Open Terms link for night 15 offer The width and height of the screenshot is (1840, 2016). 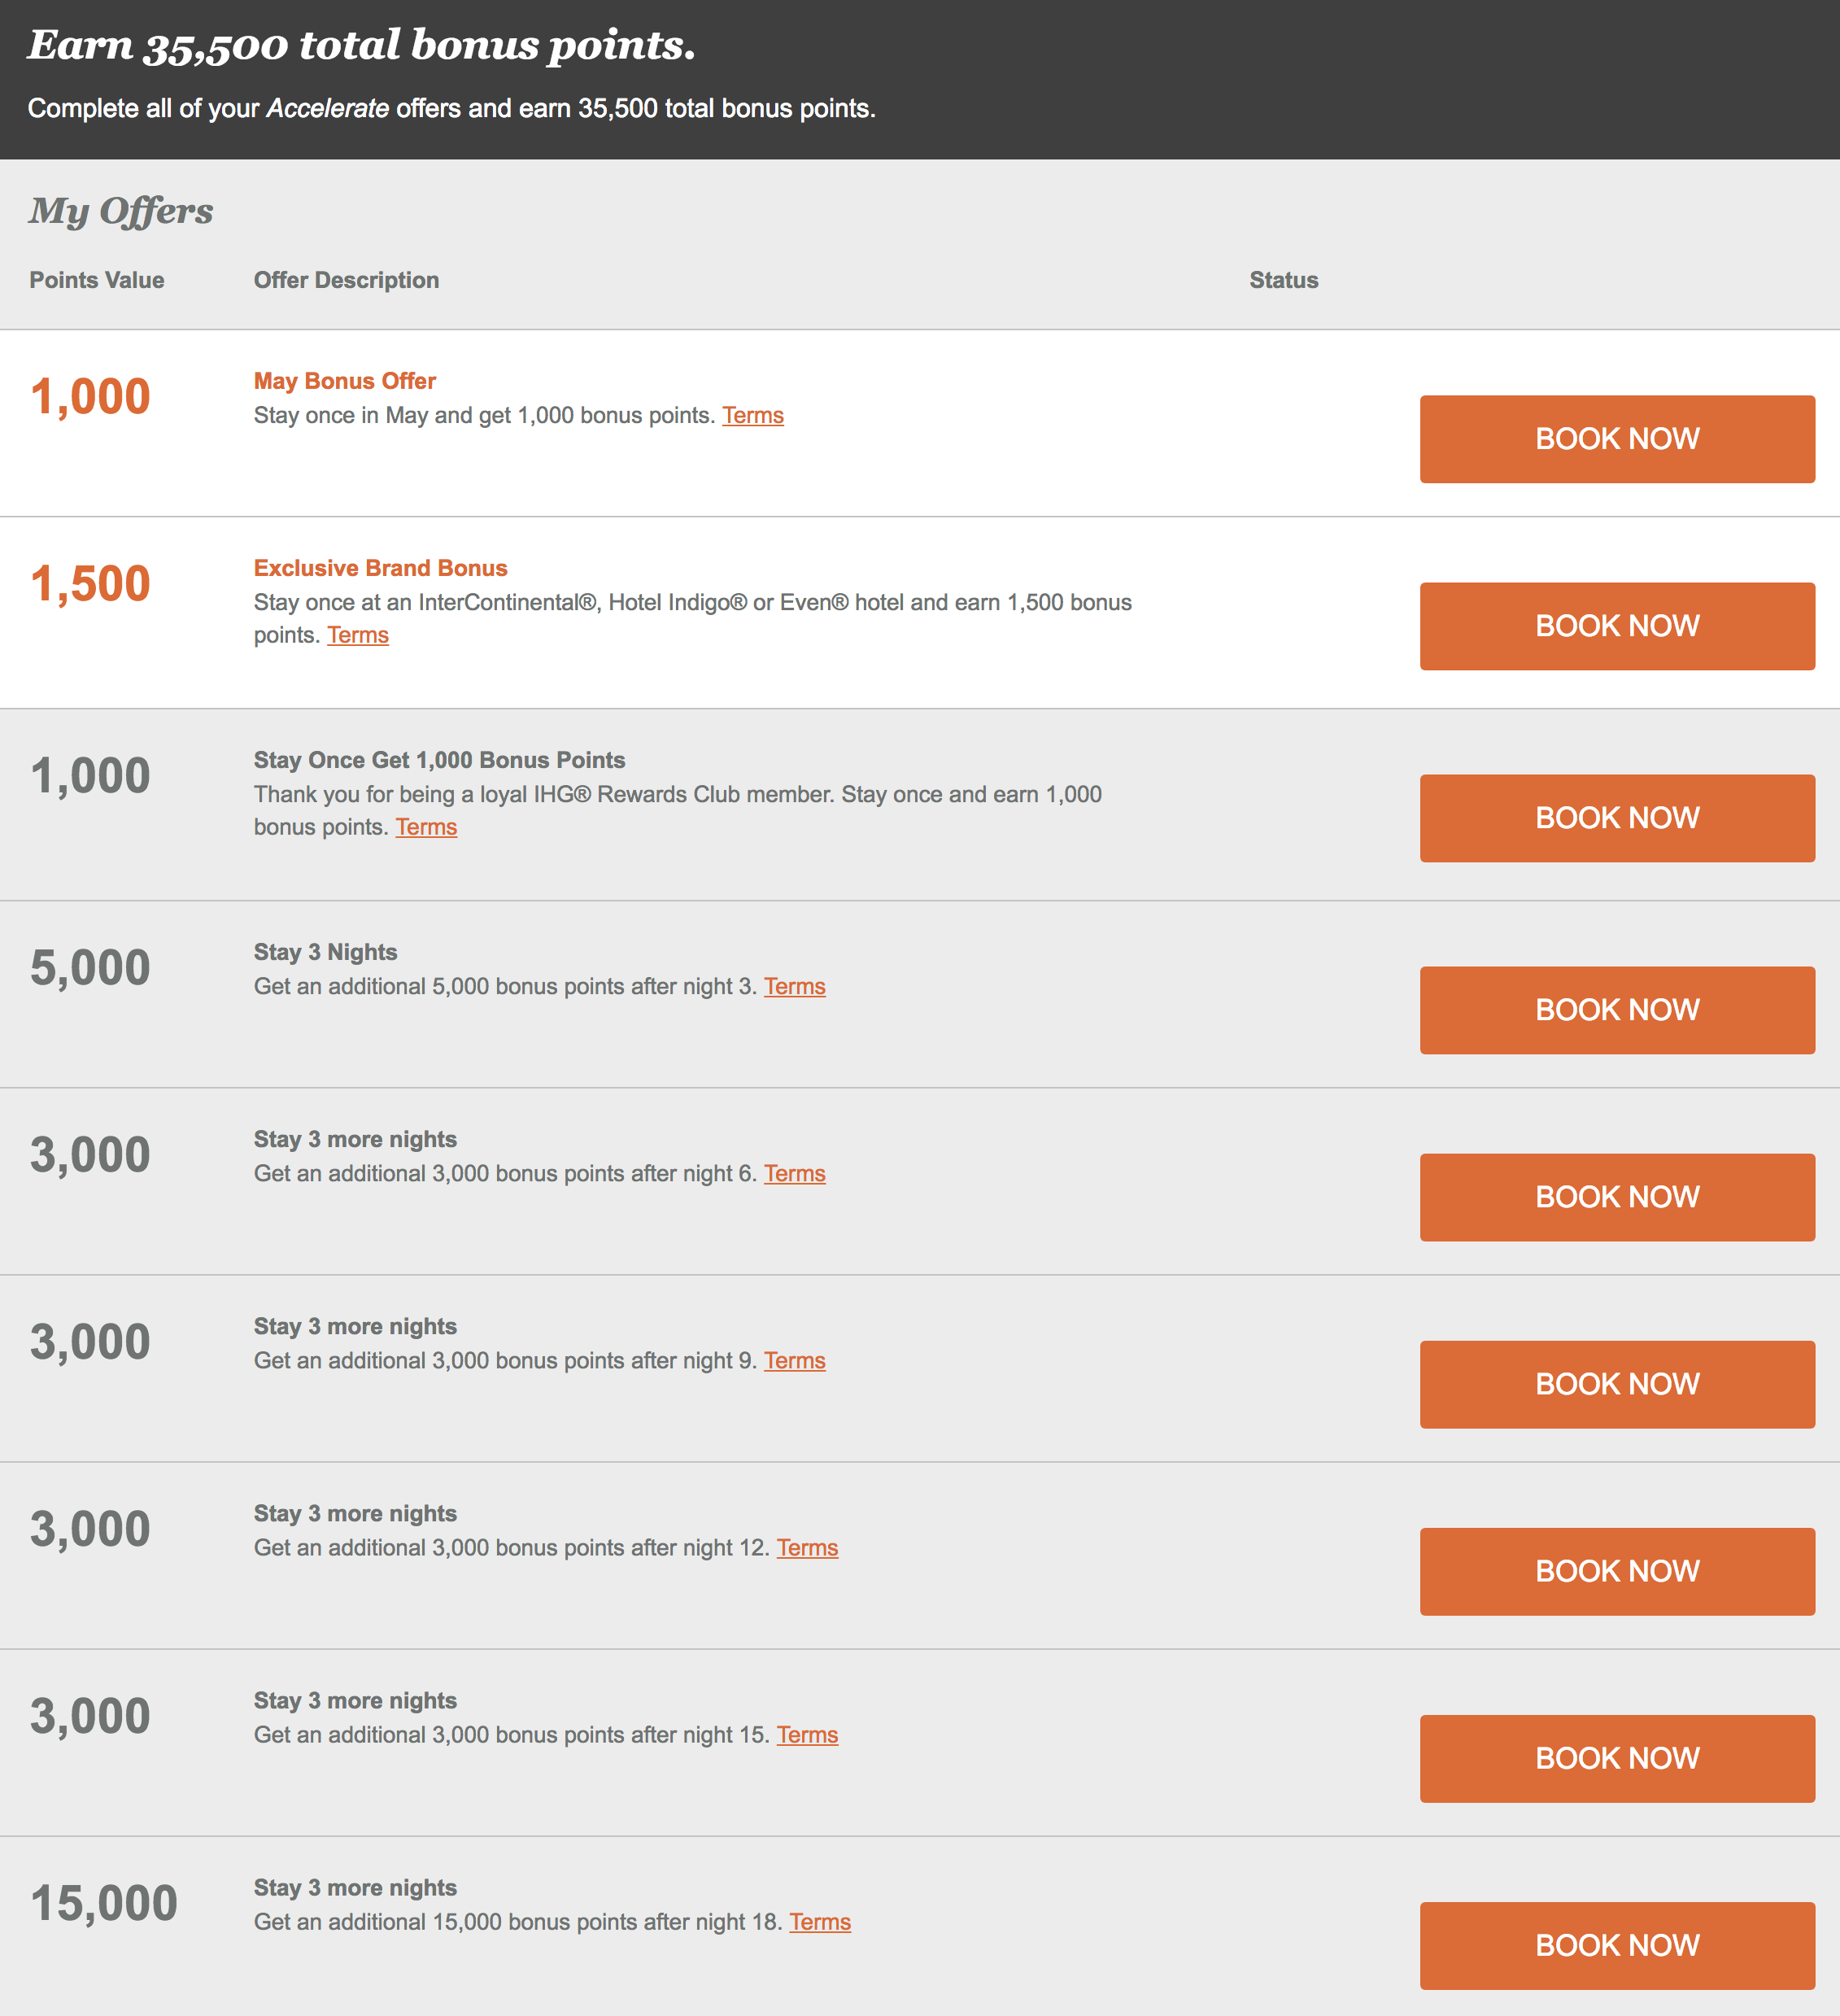click(x=807, y=1734)
